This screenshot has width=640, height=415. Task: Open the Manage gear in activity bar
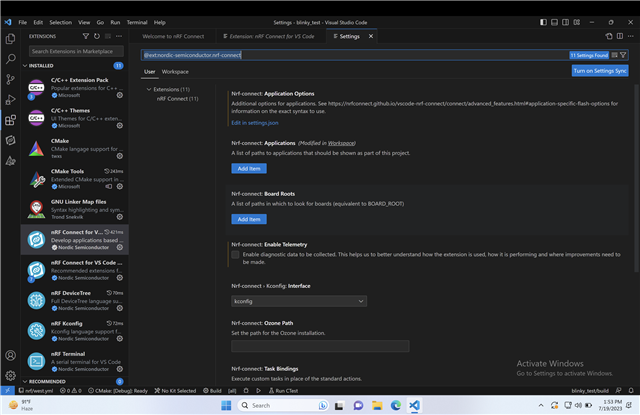point(11,375)
